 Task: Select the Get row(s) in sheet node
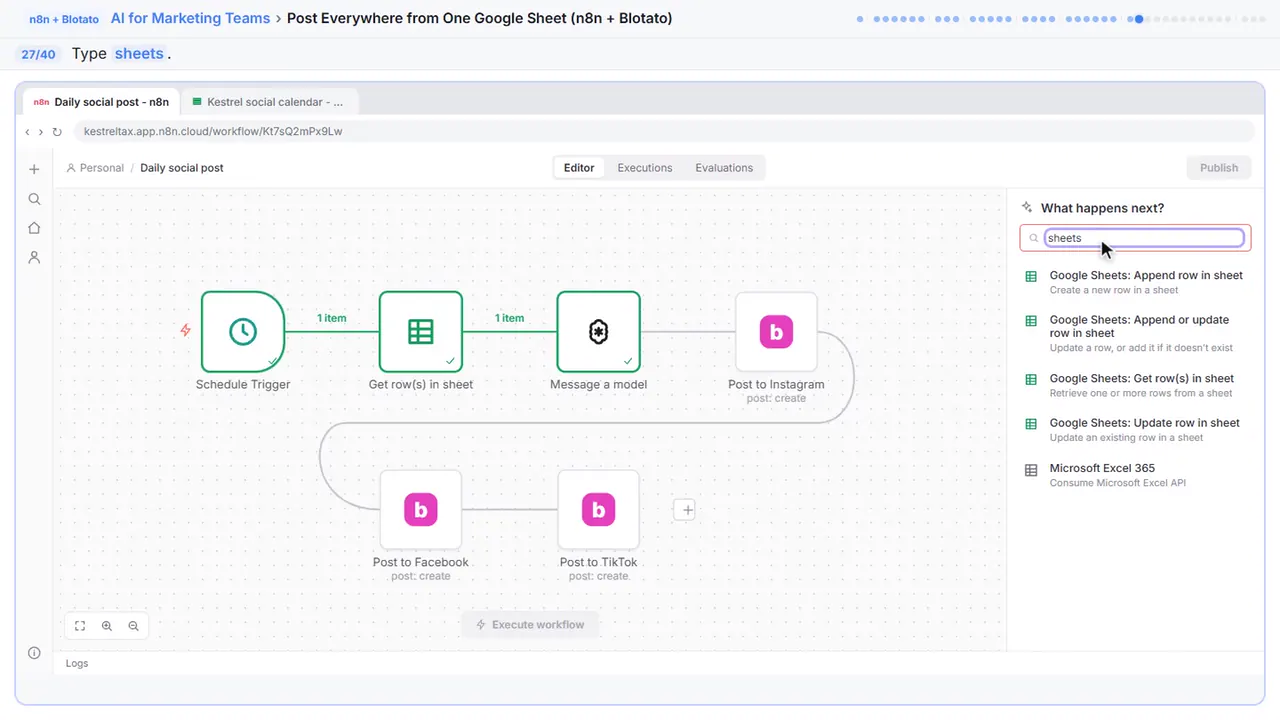click(x=421, y=332)
